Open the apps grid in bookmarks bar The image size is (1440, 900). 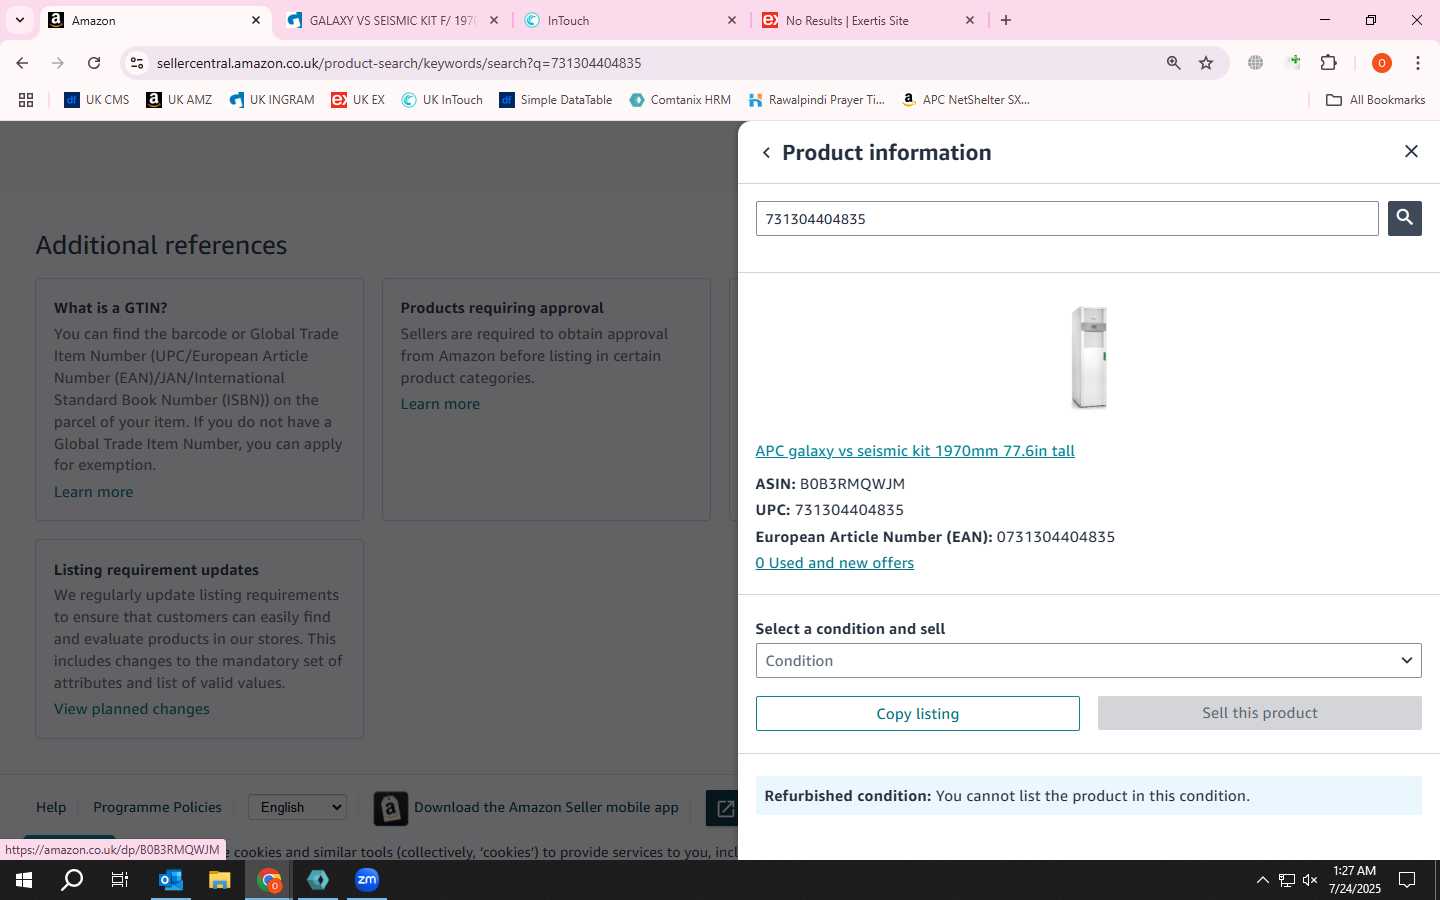pos(26,100)
